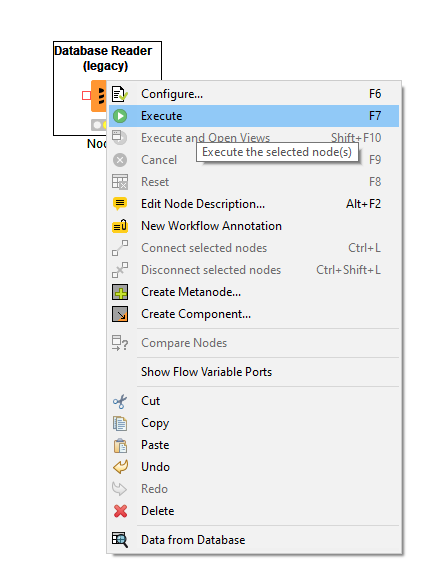Select Disconnect selected nodes entry
Screen dimensions: 422x571
pyautogui.click(x=254, y=270)
